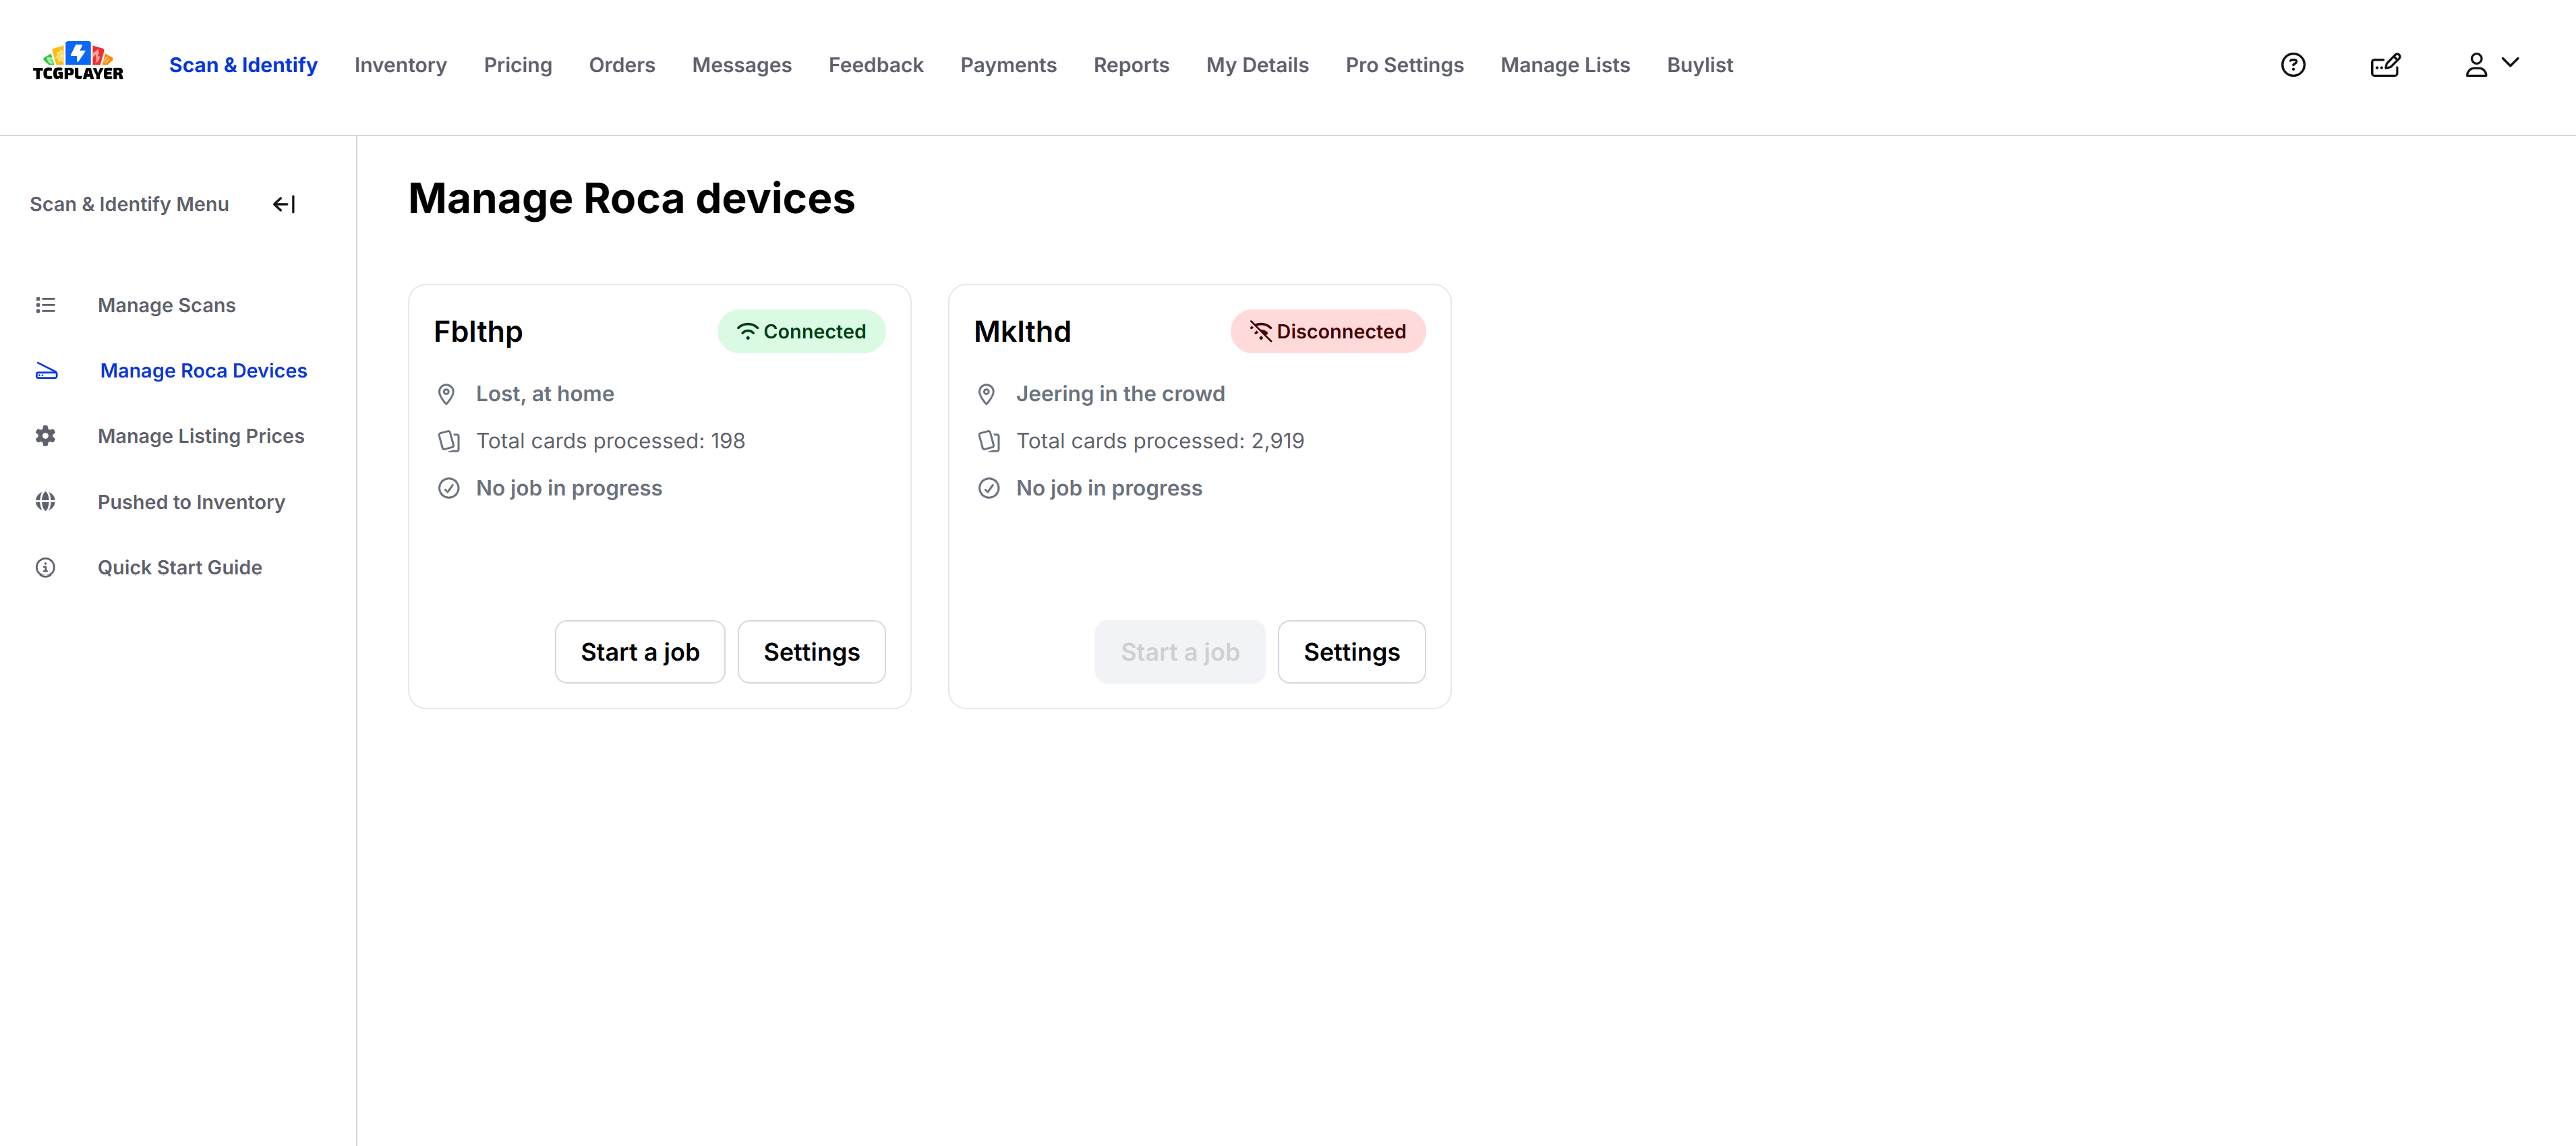Open Manage Lists
This screenshot has width=2576, height=1146.
click(x=1565, y=65)
